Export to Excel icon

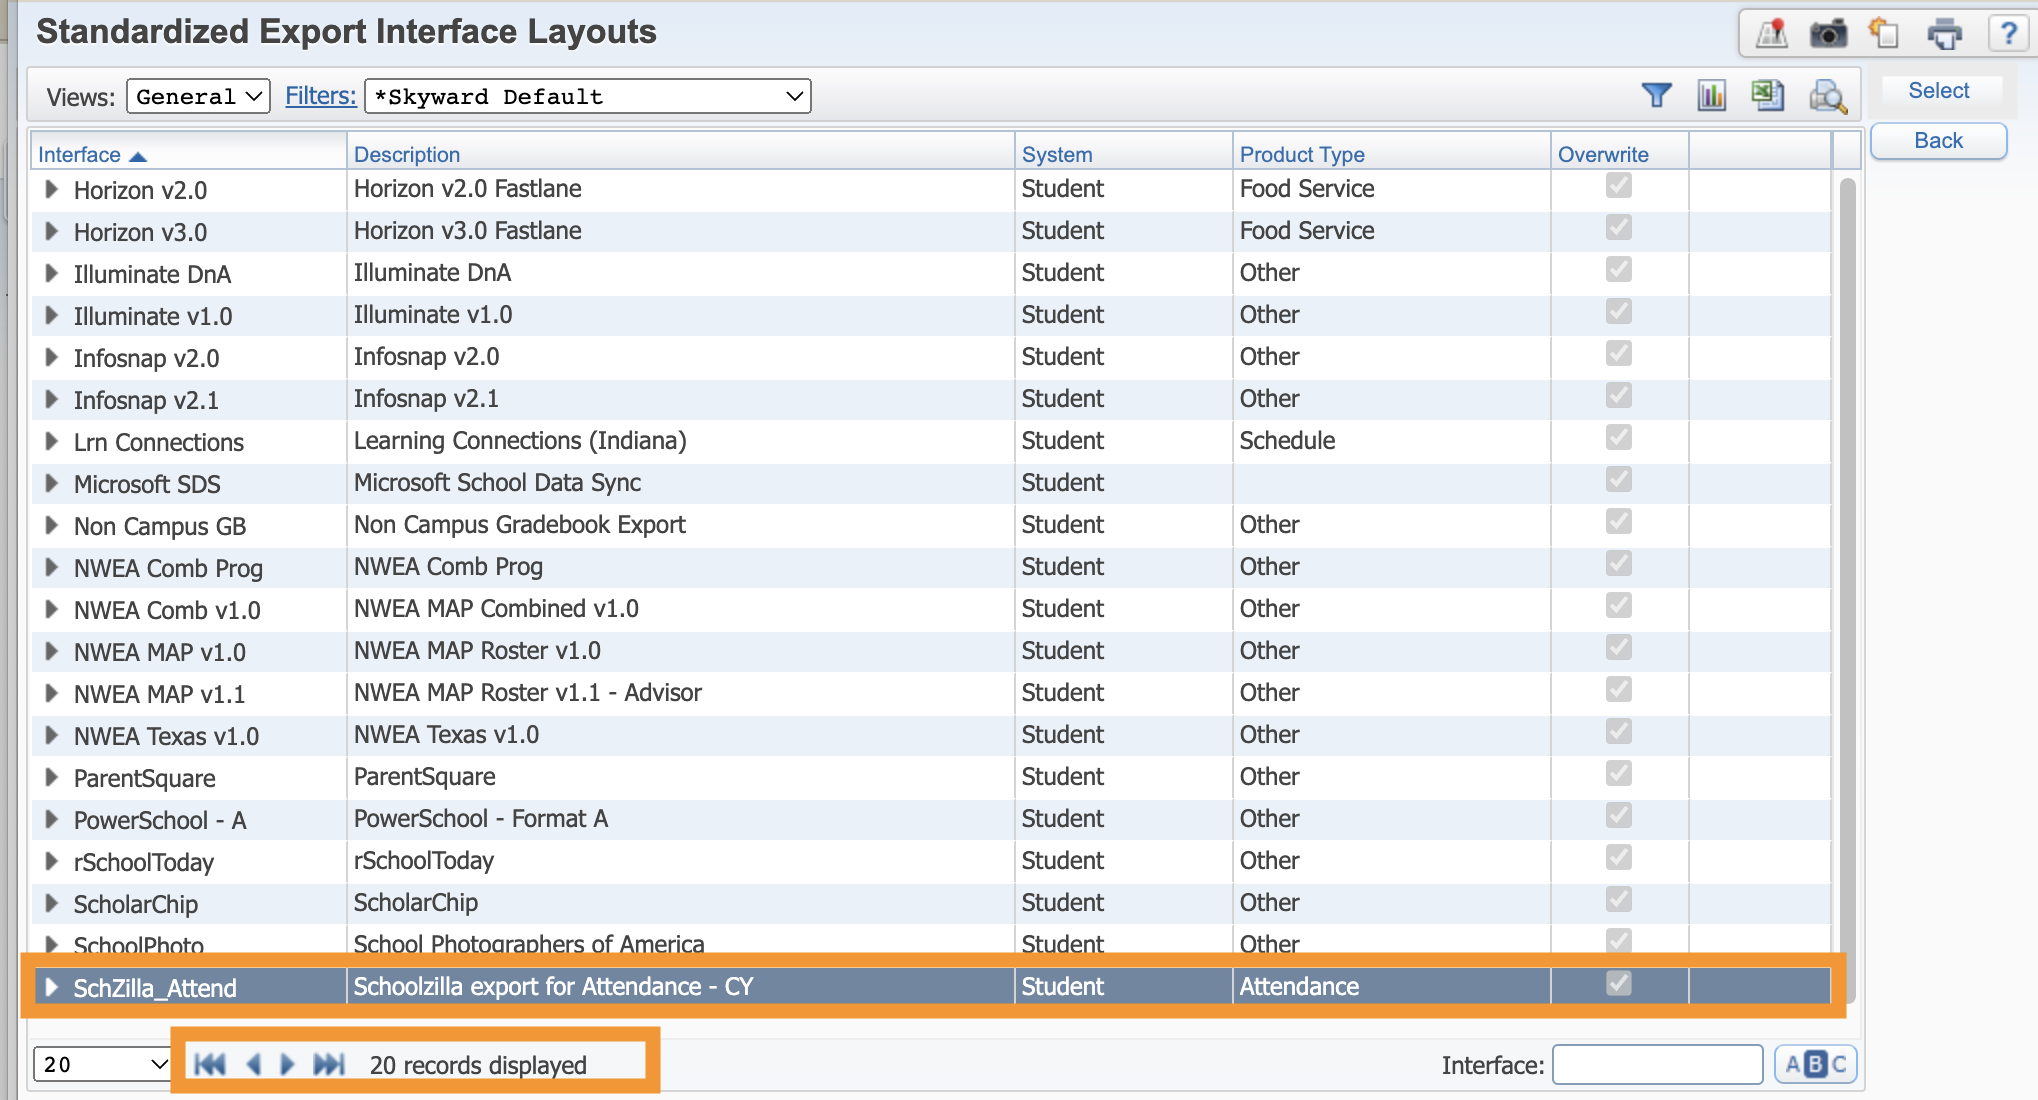pos(1768,95)
